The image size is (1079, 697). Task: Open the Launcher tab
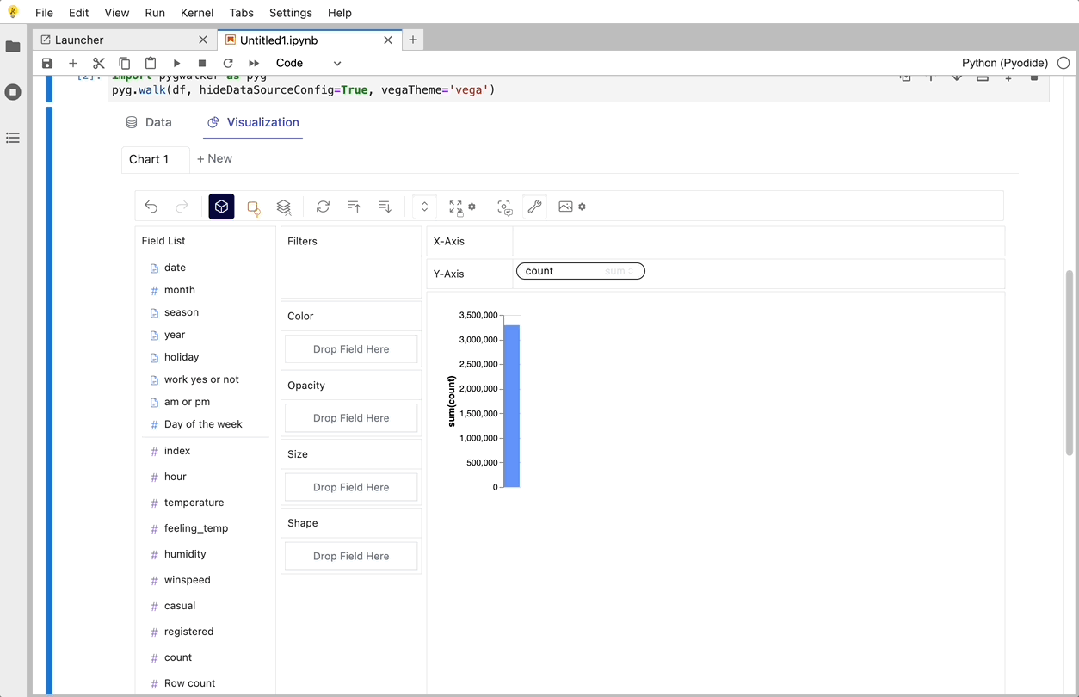point(80,40)
